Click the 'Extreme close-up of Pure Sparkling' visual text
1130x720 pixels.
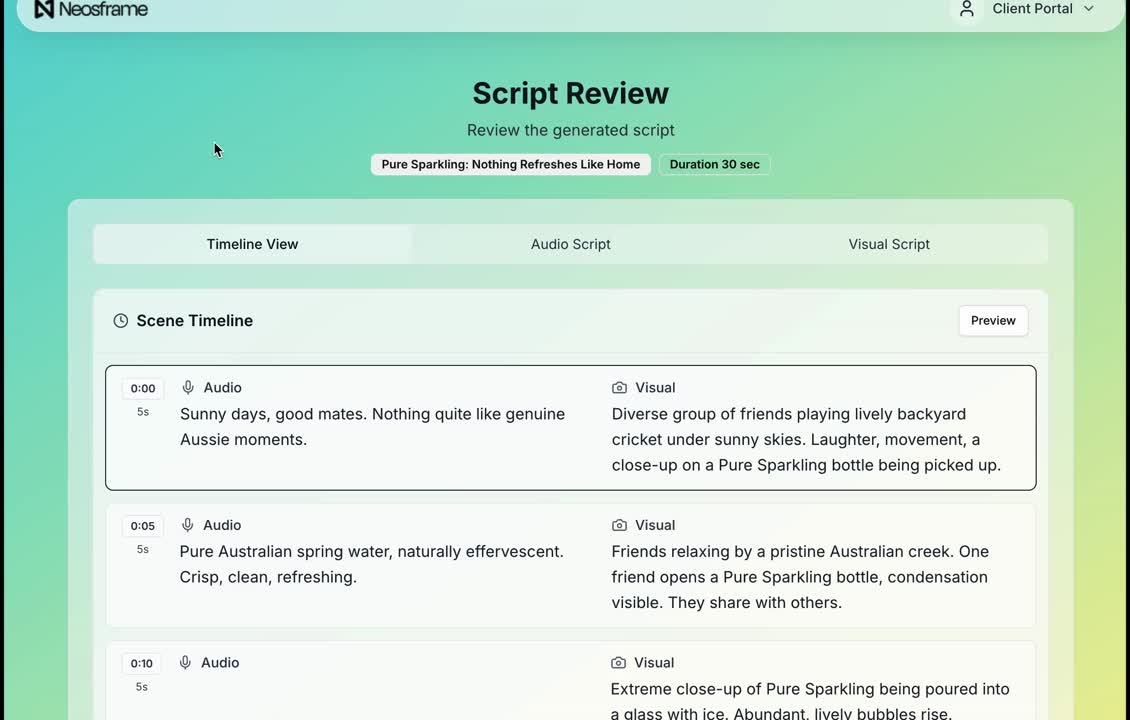click(x=810, y=701)
